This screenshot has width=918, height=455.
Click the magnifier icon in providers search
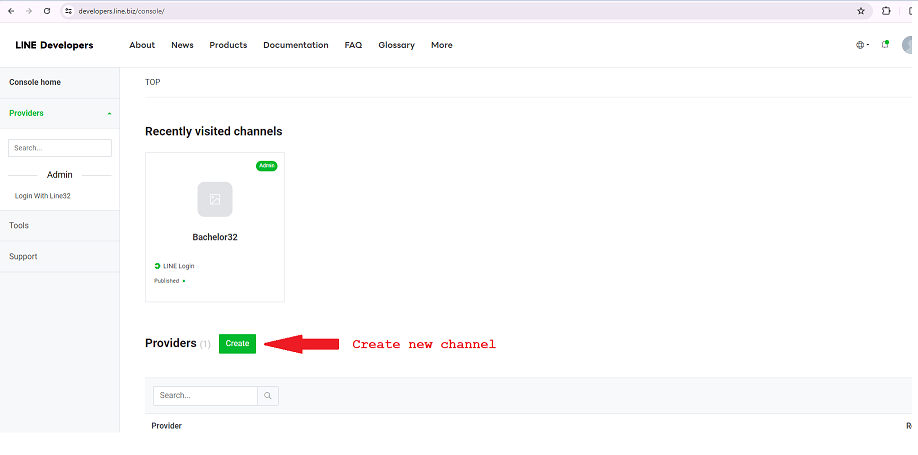268,396
